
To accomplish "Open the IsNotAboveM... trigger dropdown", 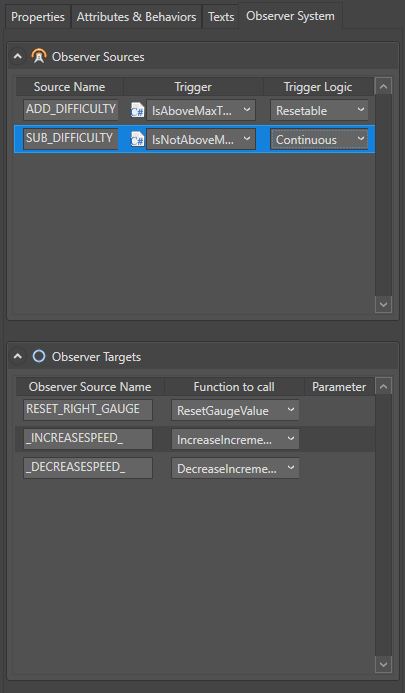I will (201, 140).
